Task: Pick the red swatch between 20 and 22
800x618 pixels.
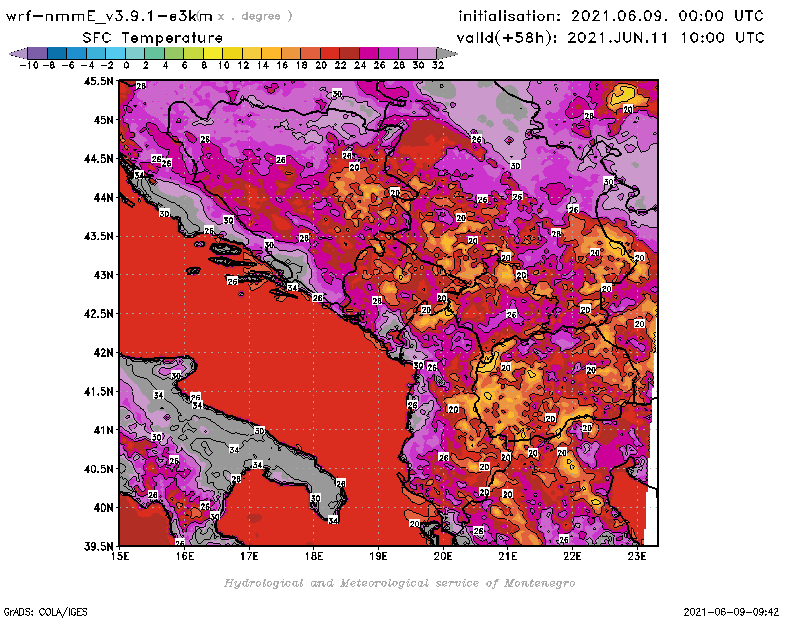Action: click(x=330, y=53)
